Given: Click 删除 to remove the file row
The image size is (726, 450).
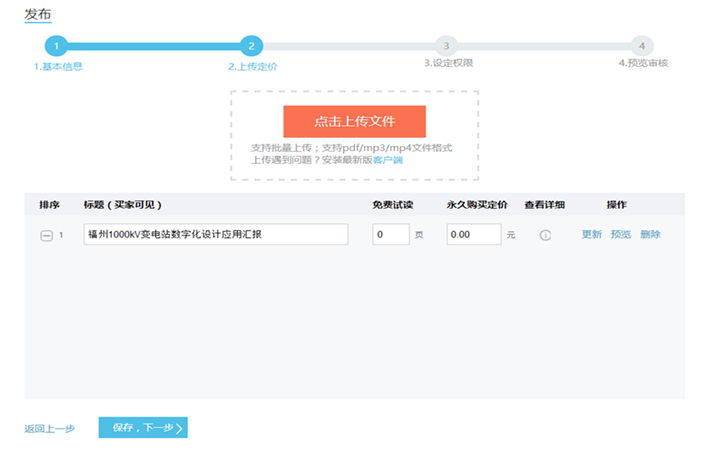Looking at the screenshot, I should (650, 234).
